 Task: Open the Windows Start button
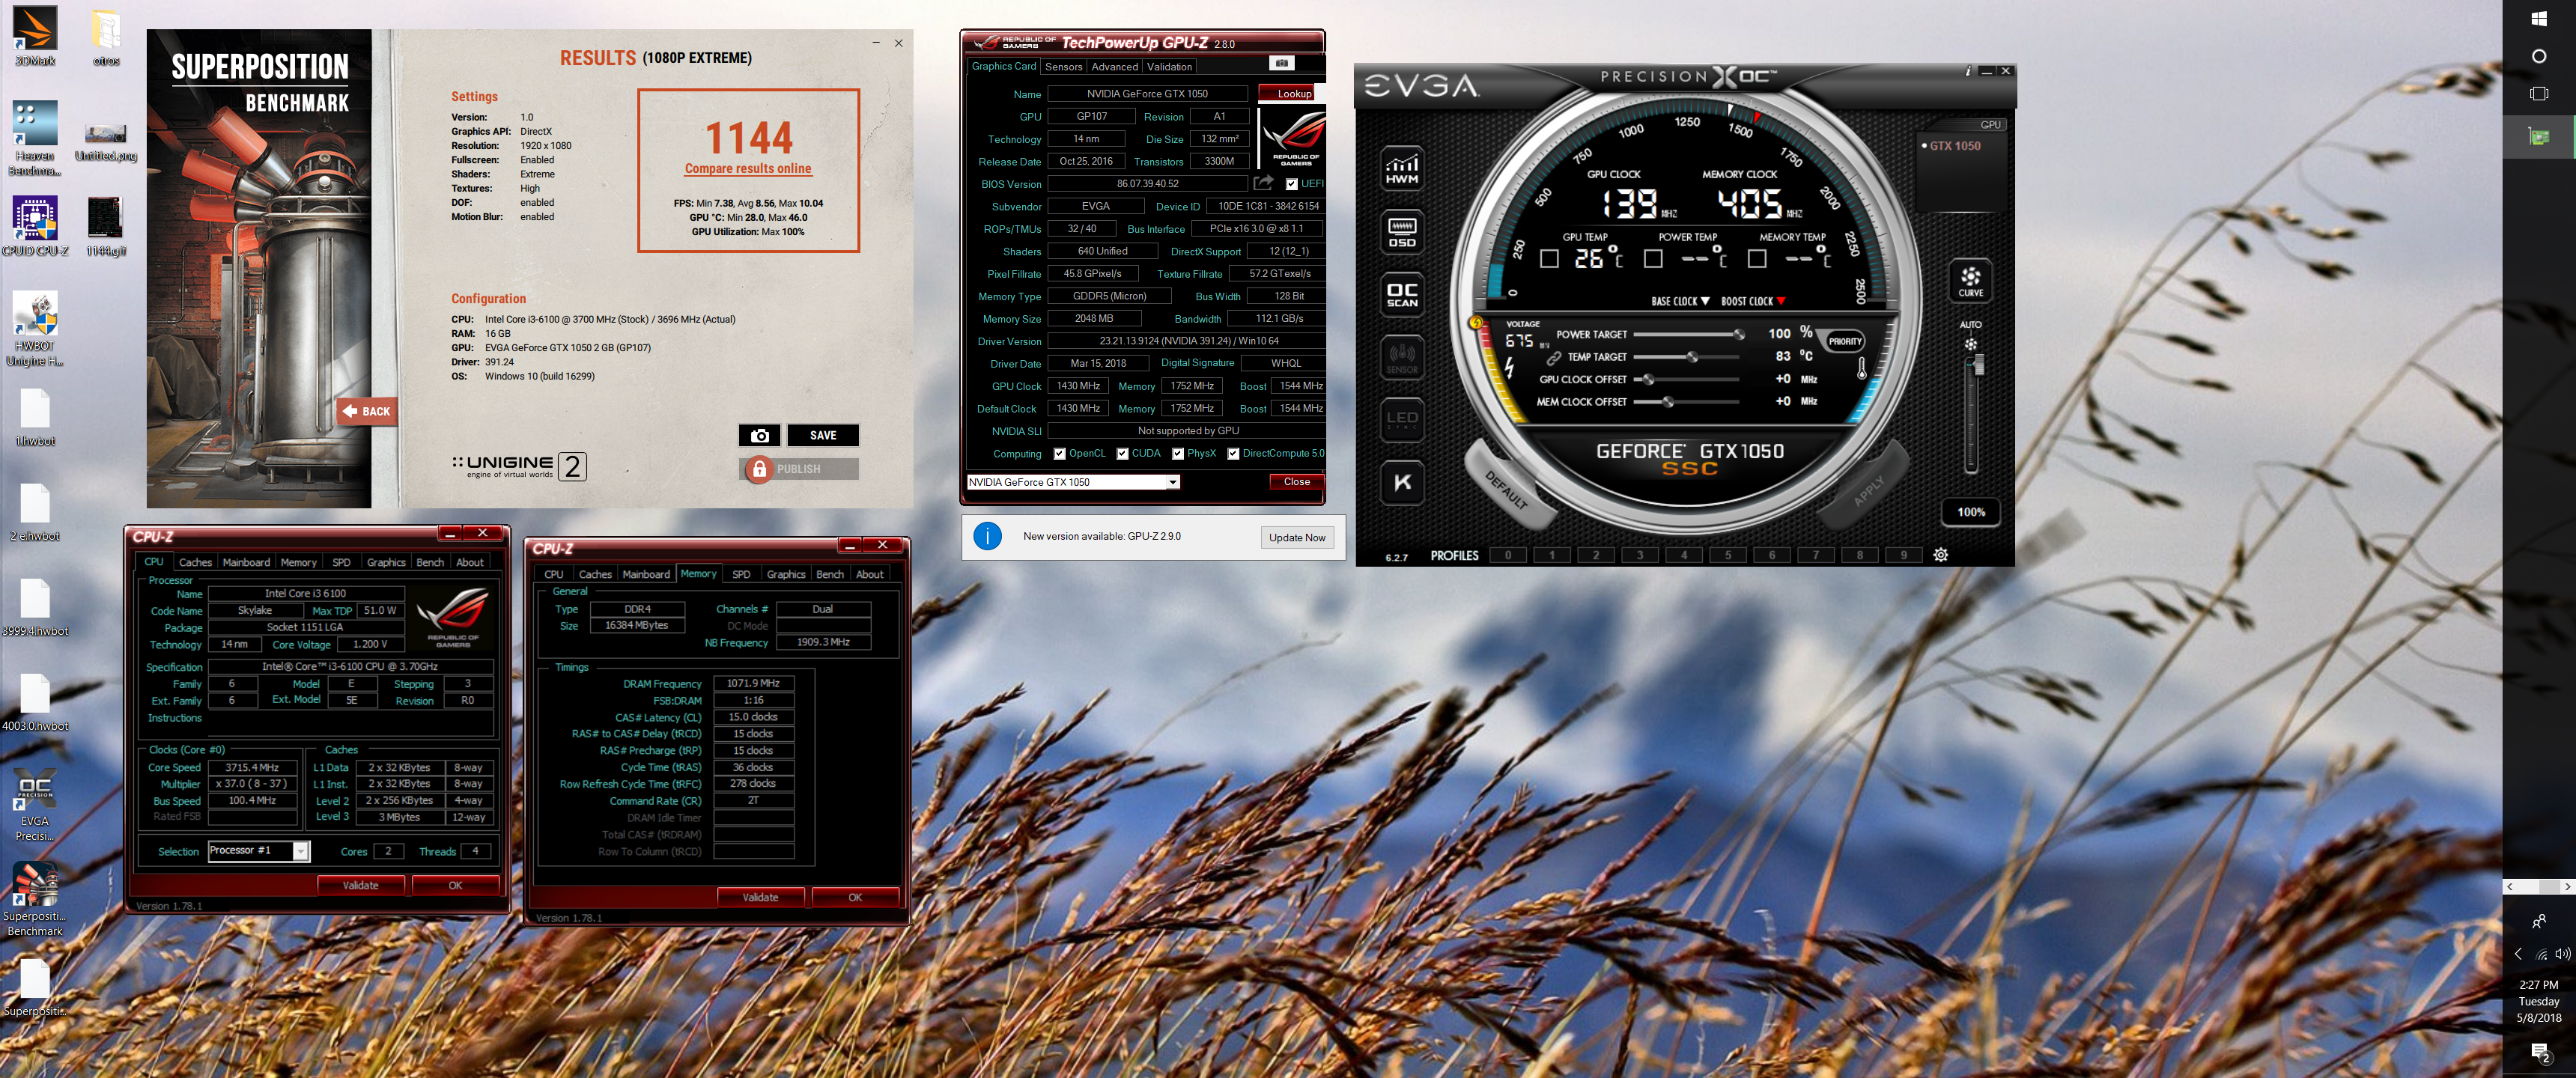pyautogui.click(x=2538, y=19)
